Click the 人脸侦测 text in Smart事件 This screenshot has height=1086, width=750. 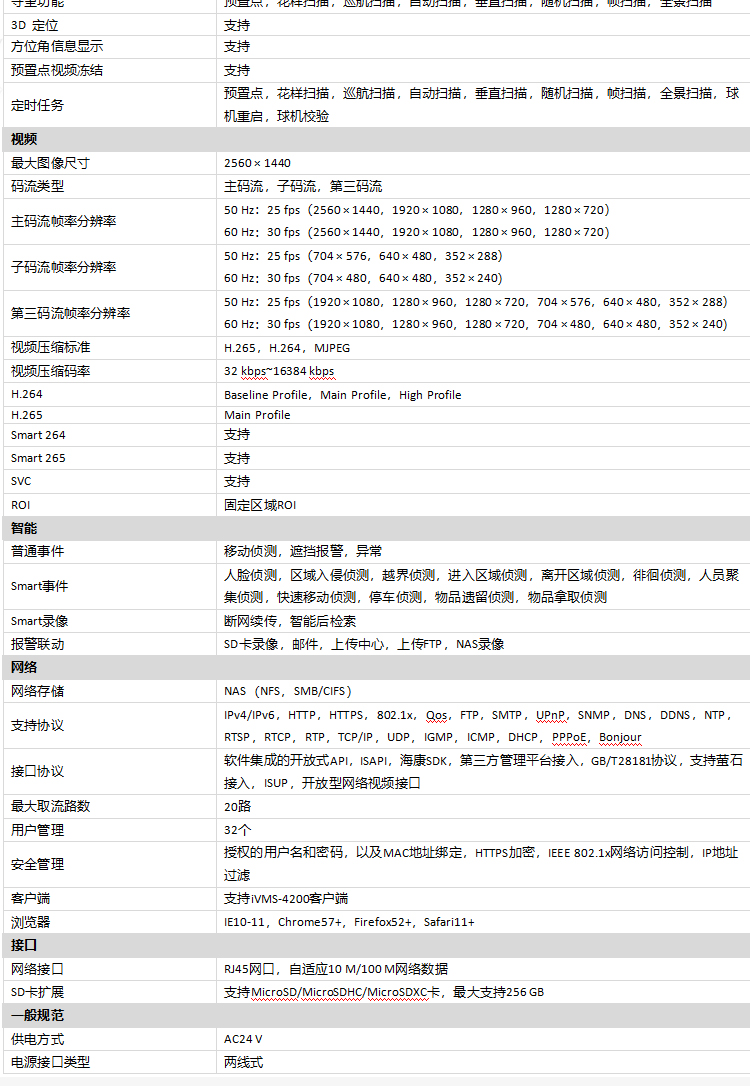click(x=250, y=575)
